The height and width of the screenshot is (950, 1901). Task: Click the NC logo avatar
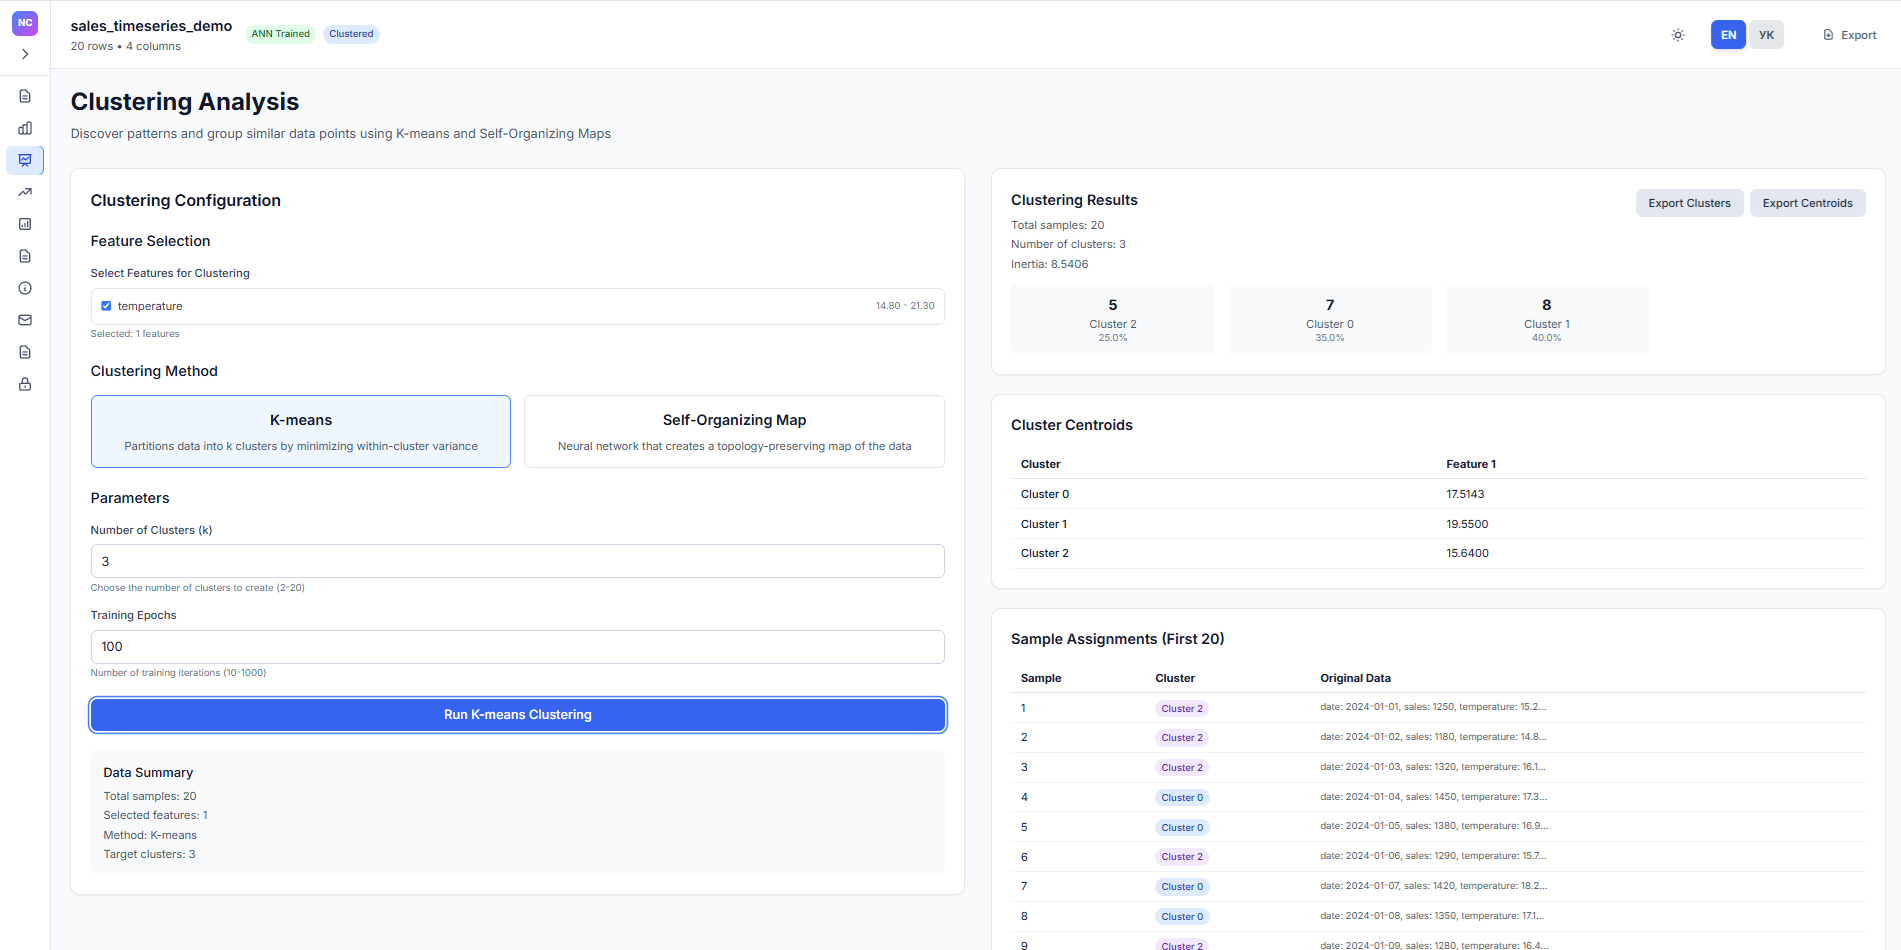pos(25,23)
